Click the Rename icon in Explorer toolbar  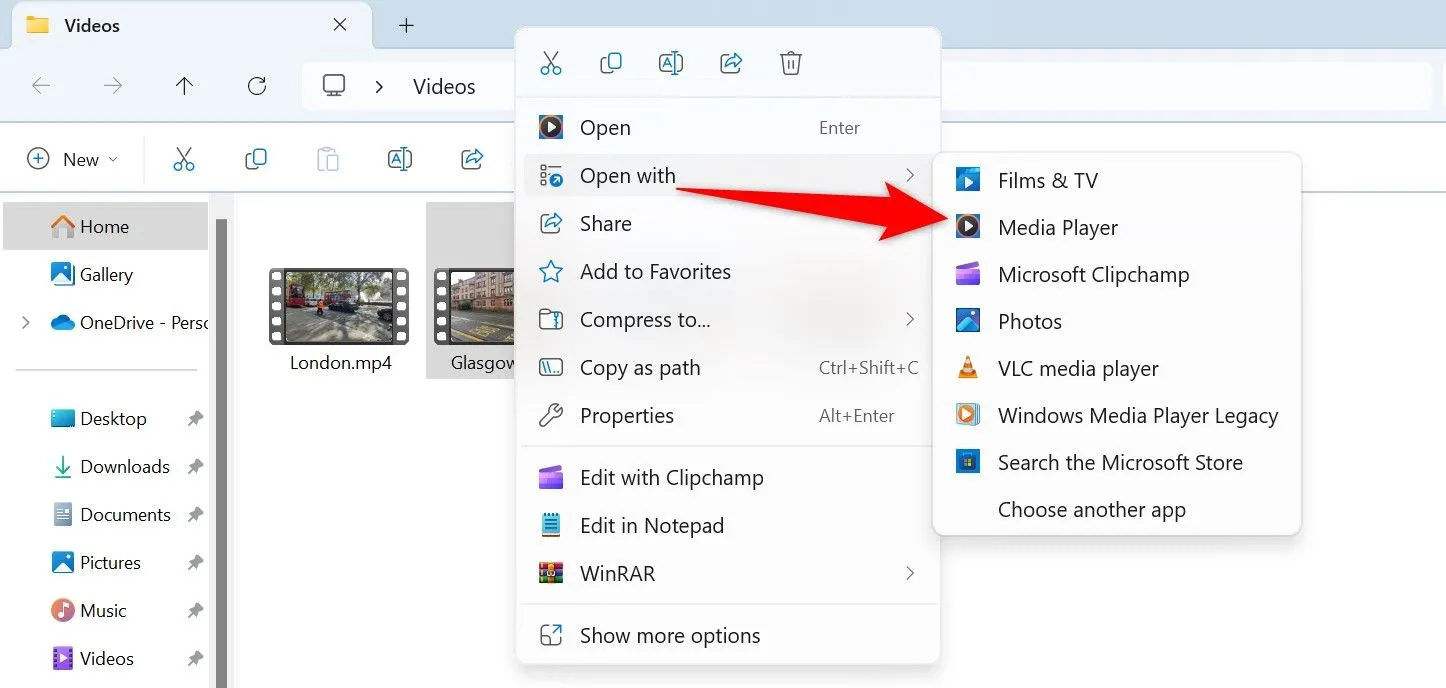coord(400,159)
